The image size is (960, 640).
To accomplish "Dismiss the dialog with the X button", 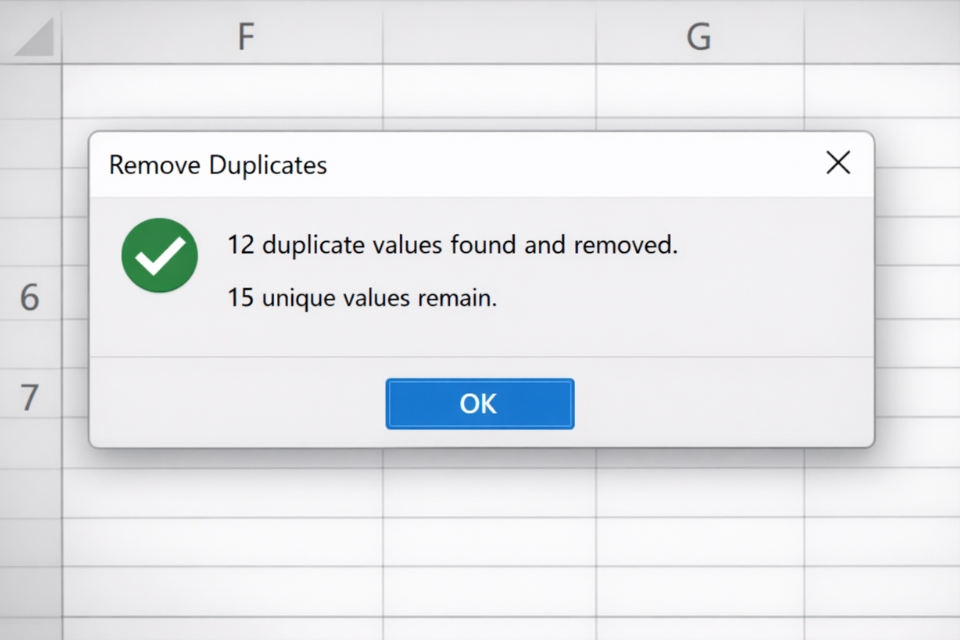I will pos(838,163).
